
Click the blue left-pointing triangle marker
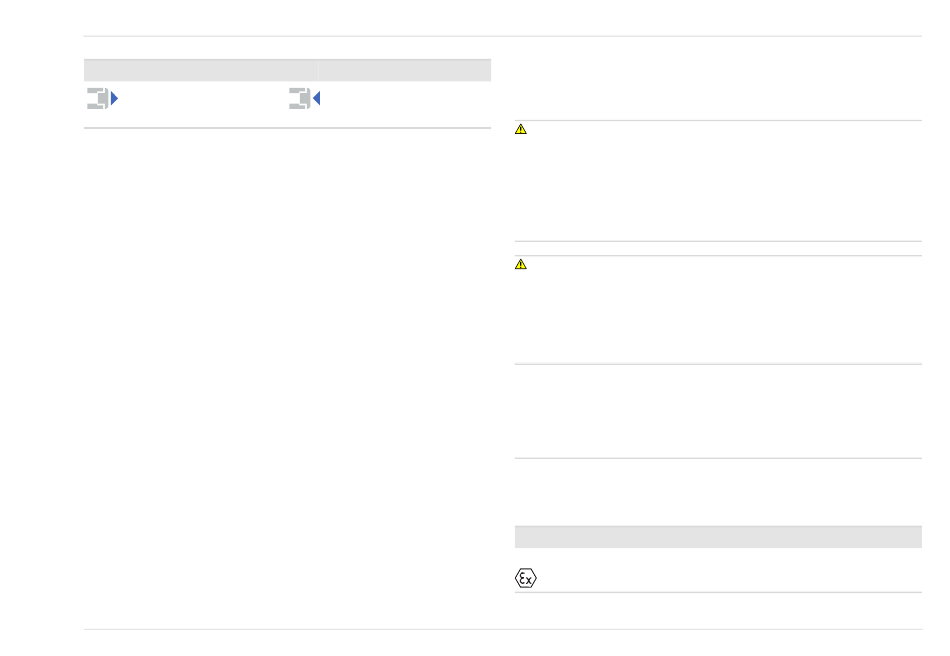pyautogui.click(x=316, y=98)
